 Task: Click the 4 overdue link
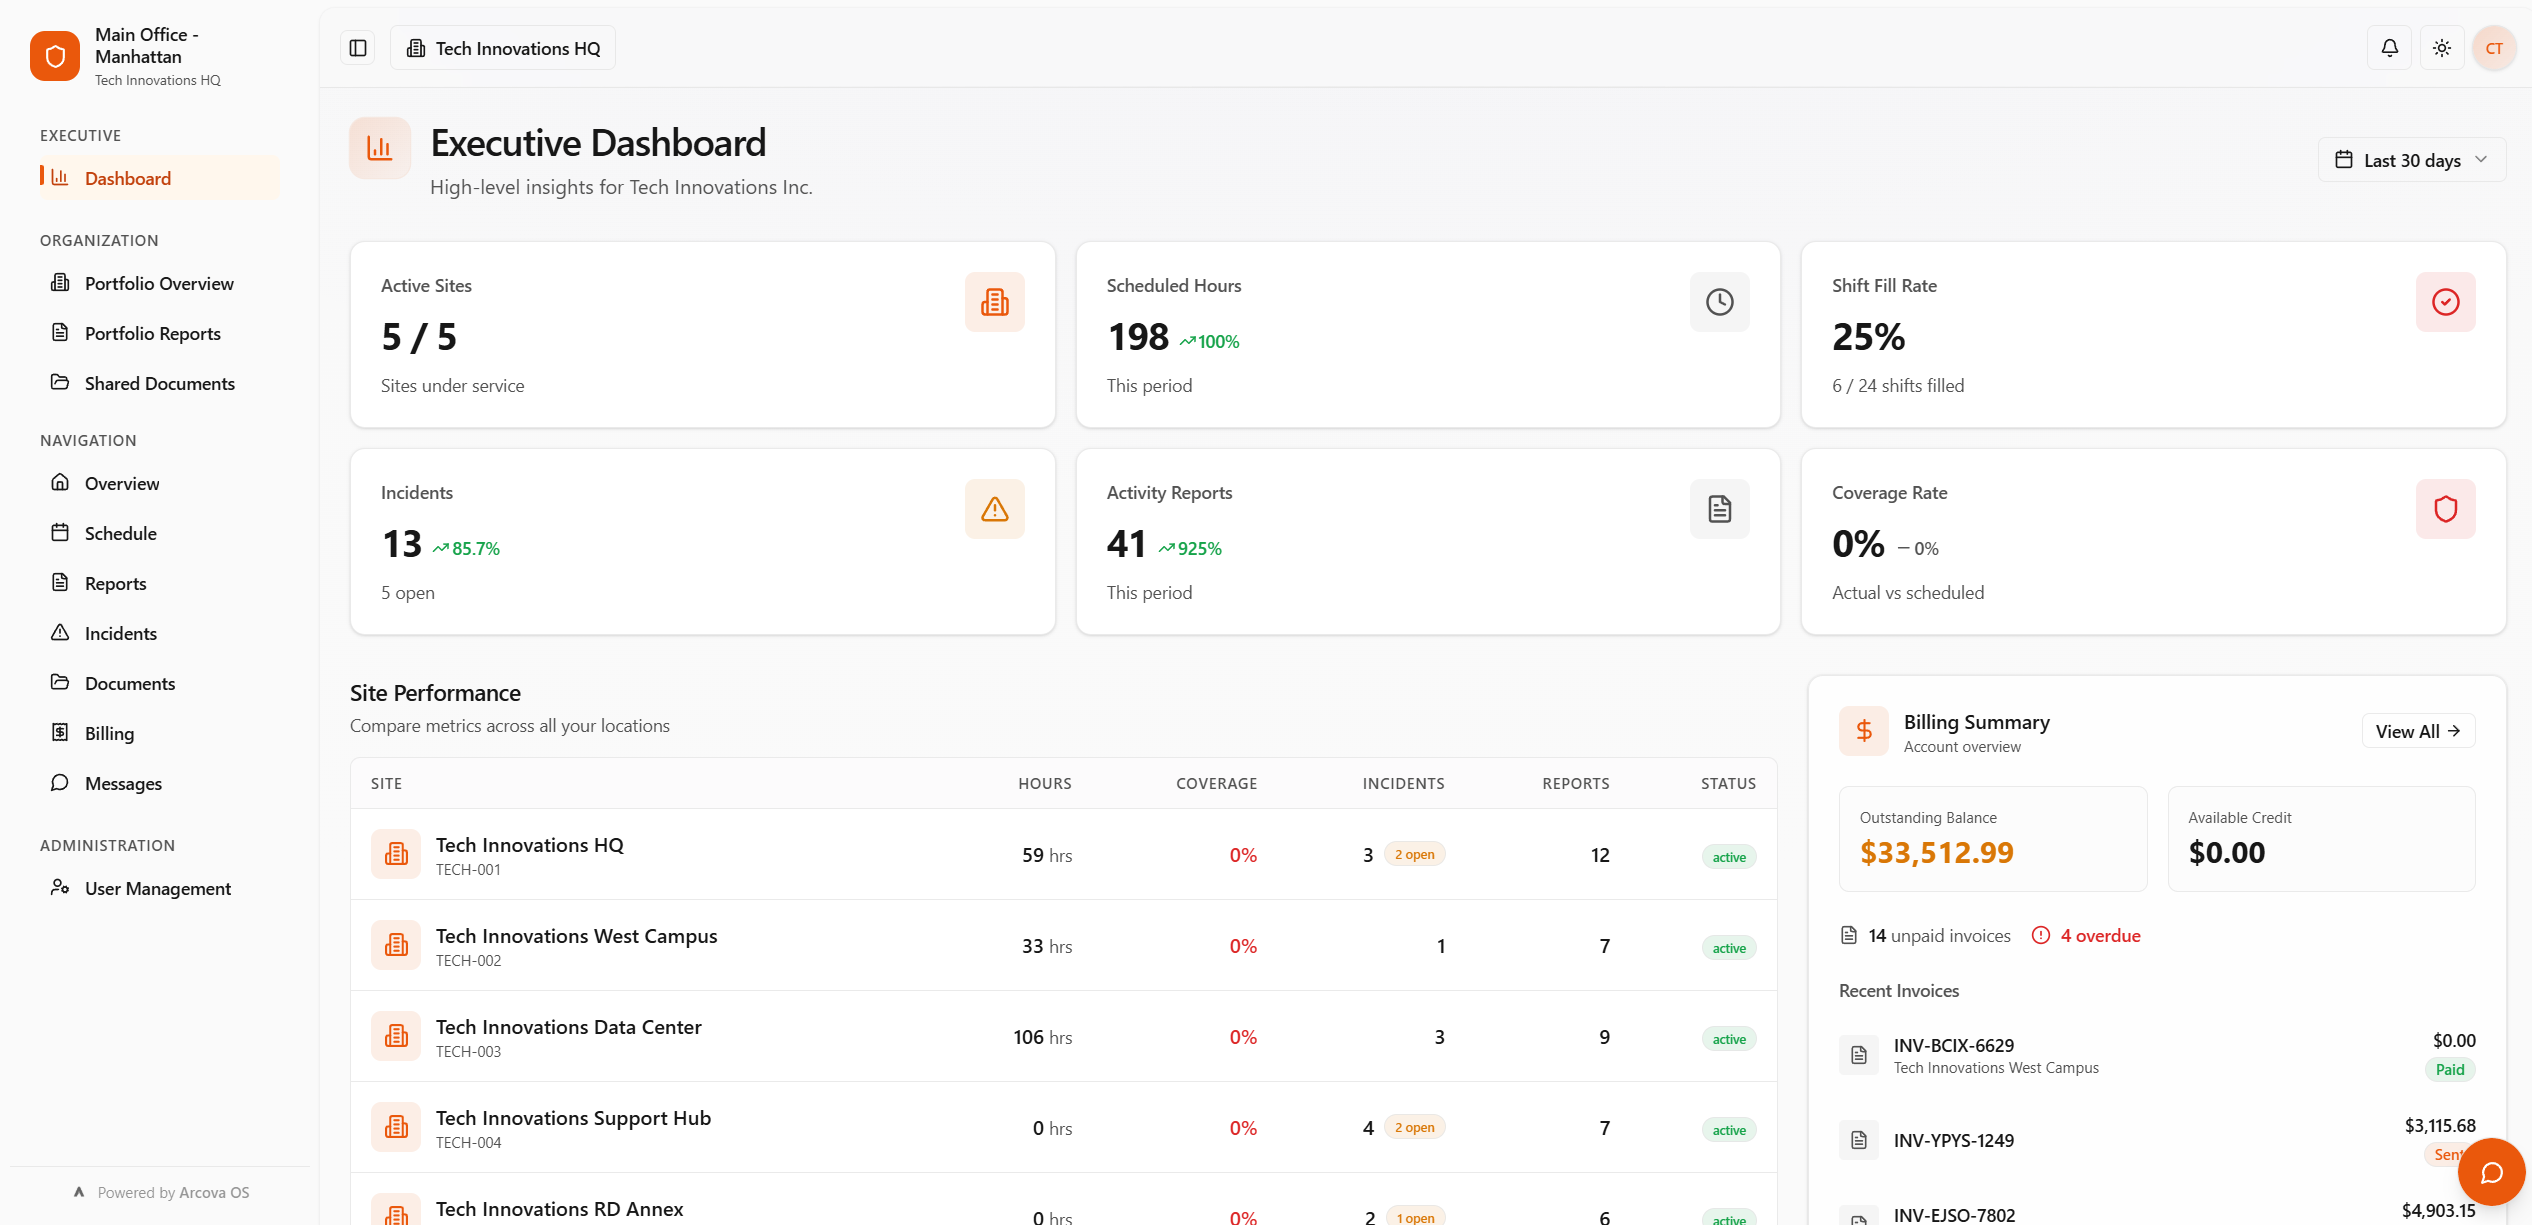click(2100, 935)
